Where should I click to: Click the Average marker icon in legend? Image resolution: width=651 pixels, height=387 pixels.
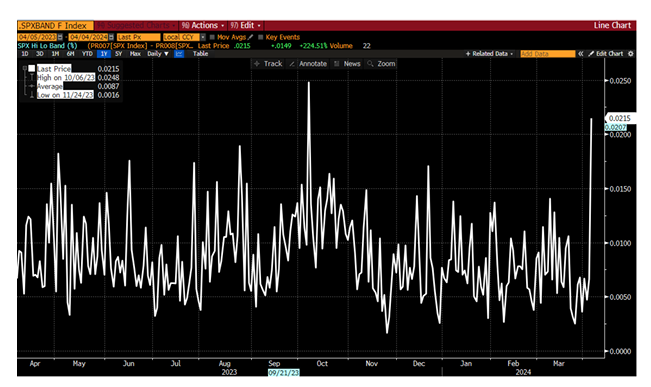click(32, 86)
